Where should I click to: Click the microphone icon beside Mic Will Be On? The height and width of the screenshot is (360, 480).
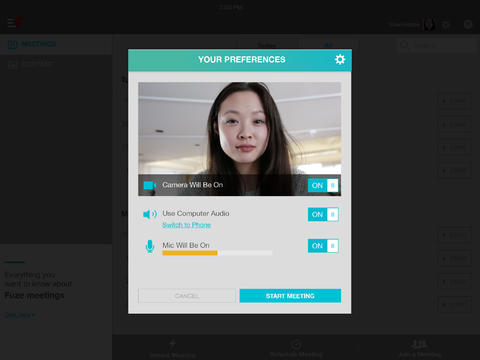[150, 246]
